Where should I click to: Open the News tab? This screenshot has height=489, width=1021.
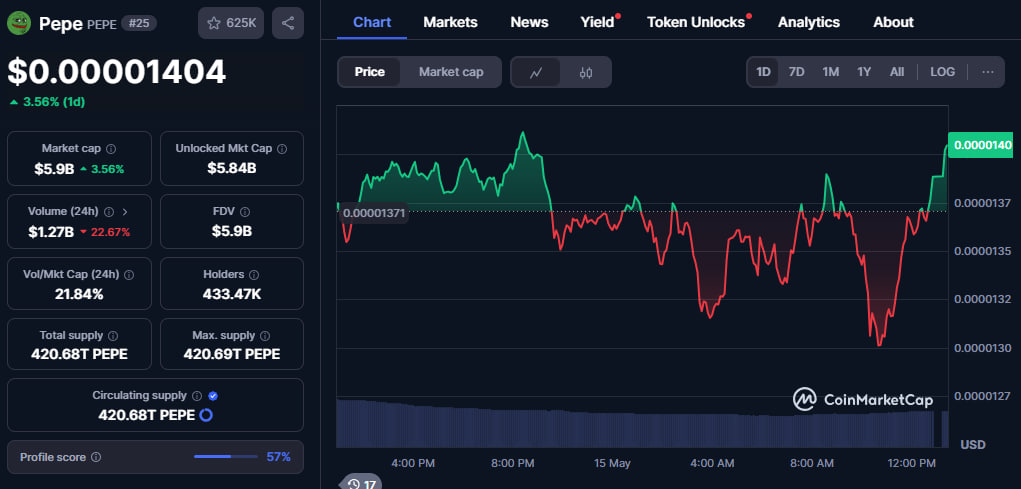pos(529,22)
